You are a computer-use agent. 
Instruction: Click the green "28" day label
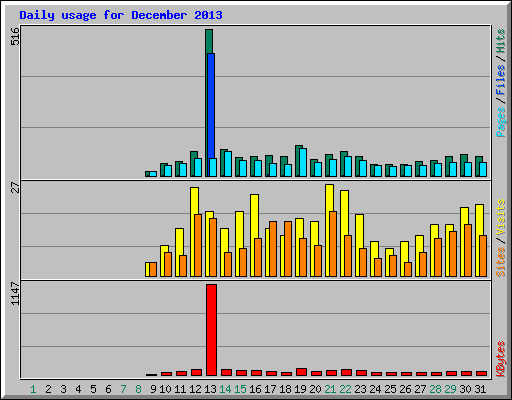[x=435, y=389]
